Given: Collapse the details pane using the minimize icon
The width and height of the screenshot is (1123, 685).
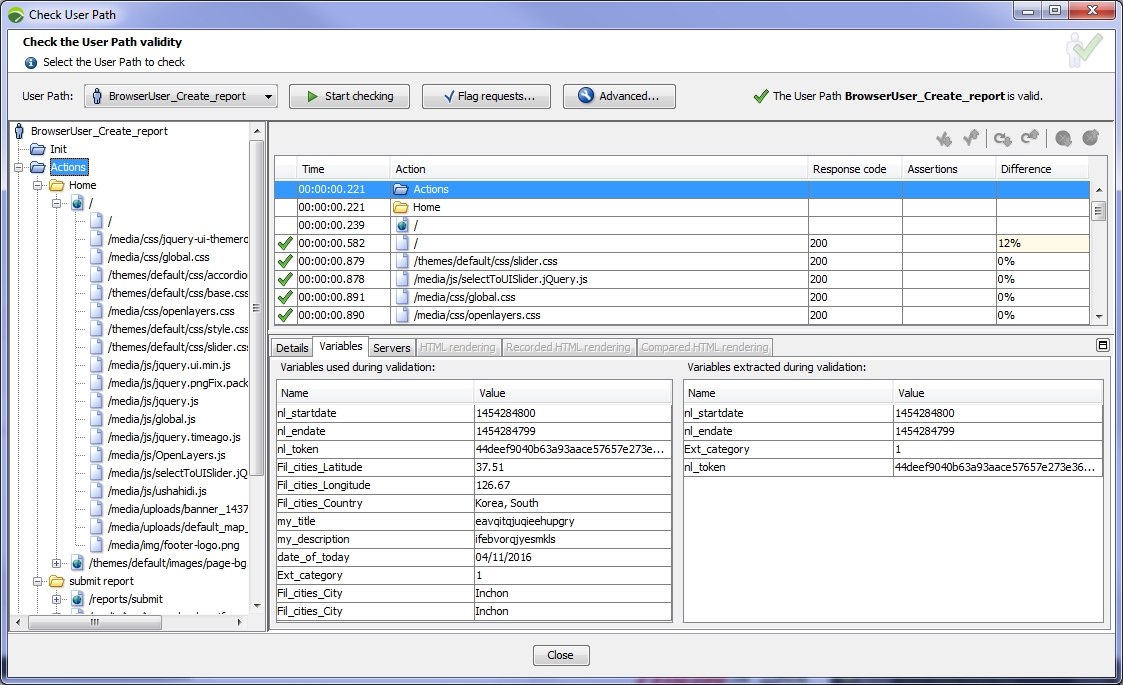Looking at the screenshot, I should coord(1101,345).
